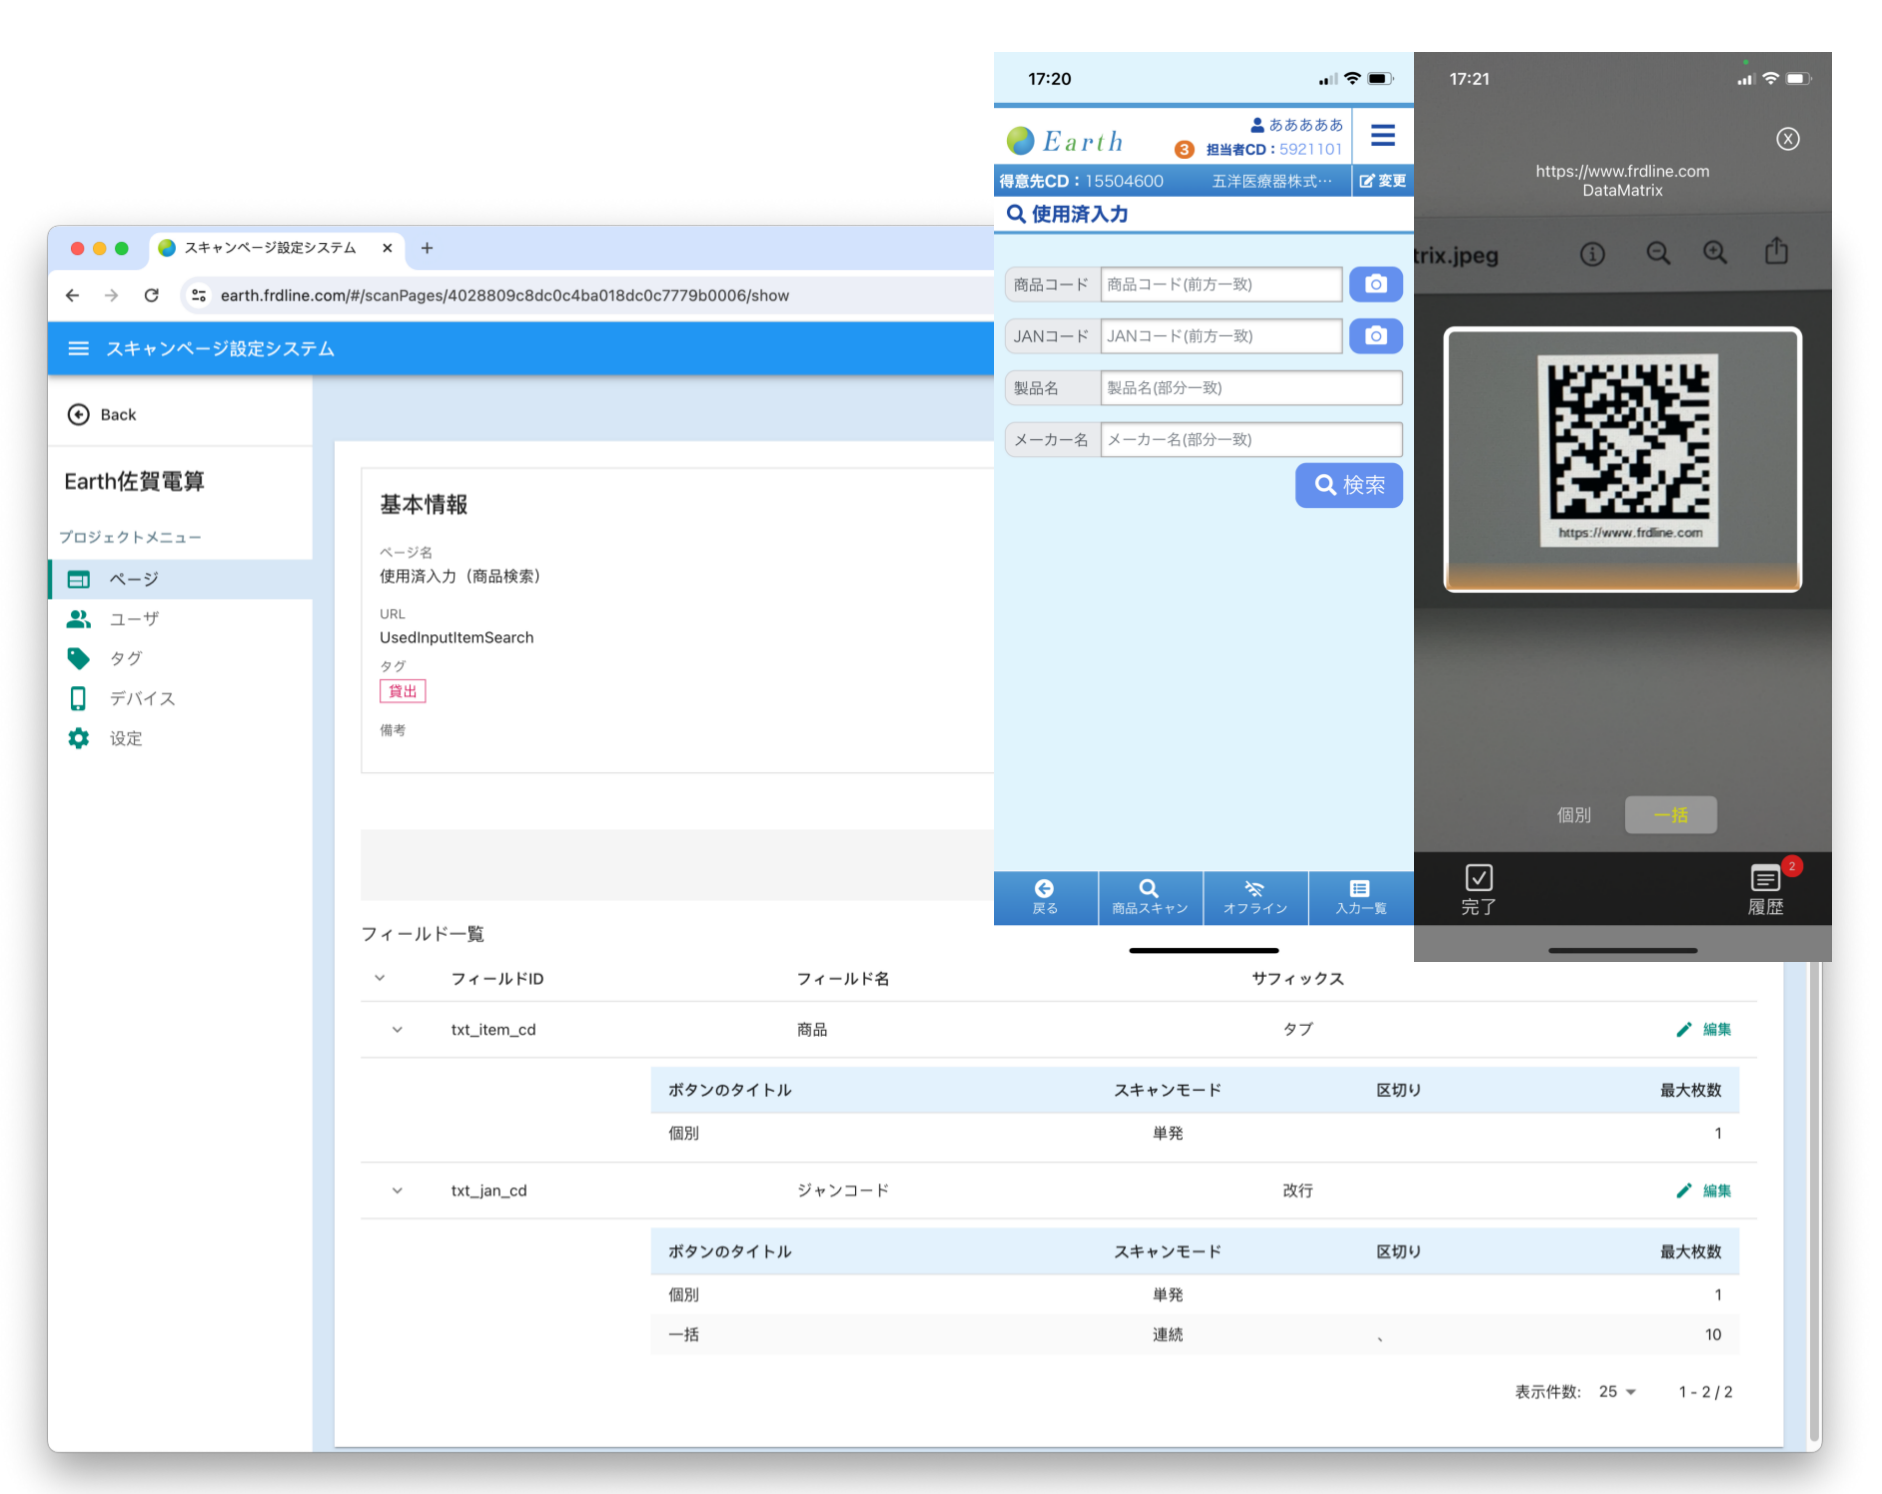Viewport: 1882px width, 1494px height.
Task: Select タグ in the project menu
Action: [181, 658]
